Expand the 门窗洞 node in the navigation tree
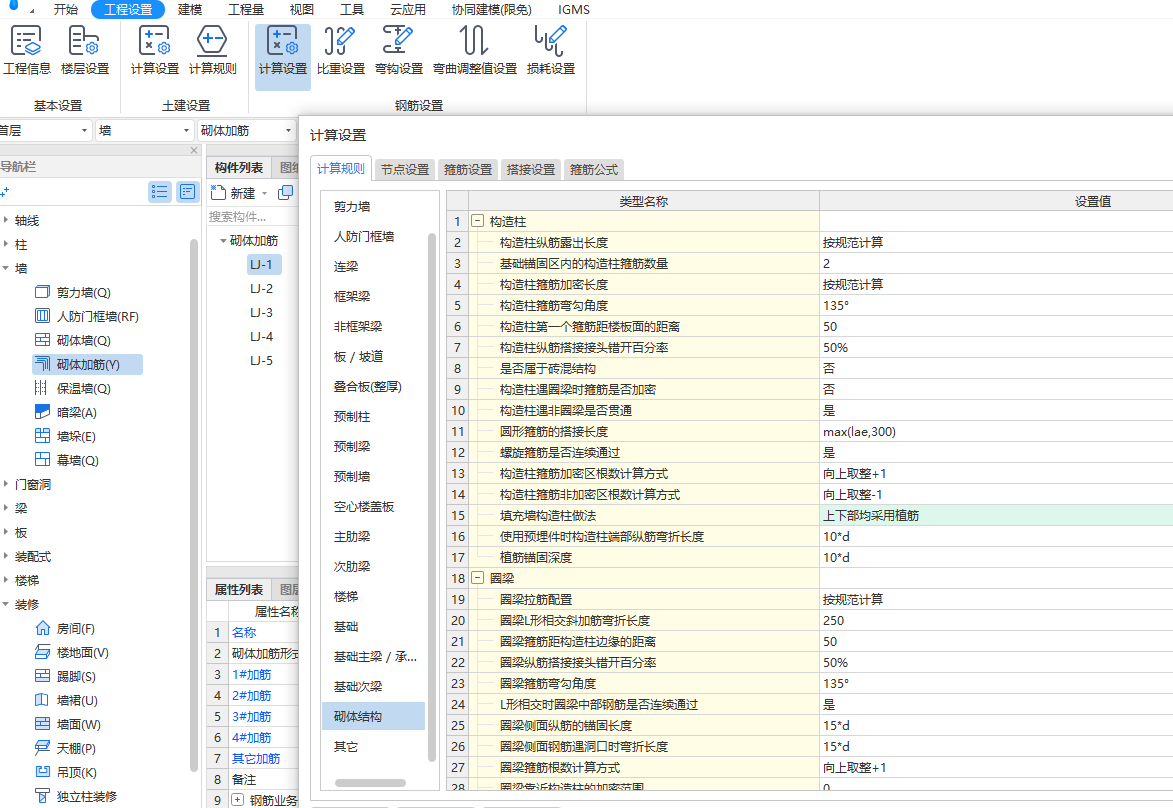The width and height of the screenshot is (1173, 808). pyautogui.click(x=6, y=484)
